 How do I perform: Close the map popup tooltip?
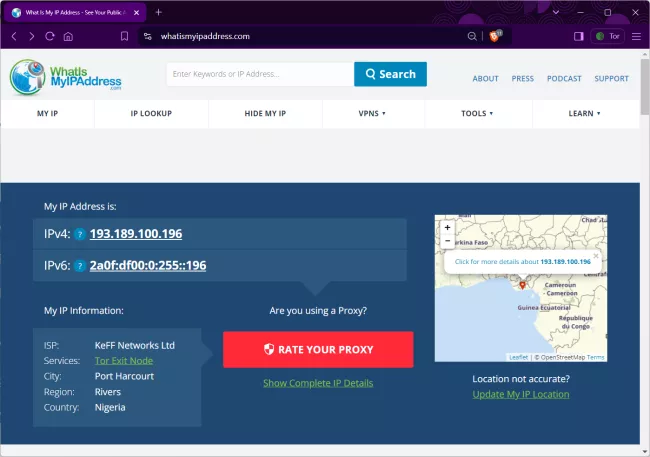coord(595,254)
